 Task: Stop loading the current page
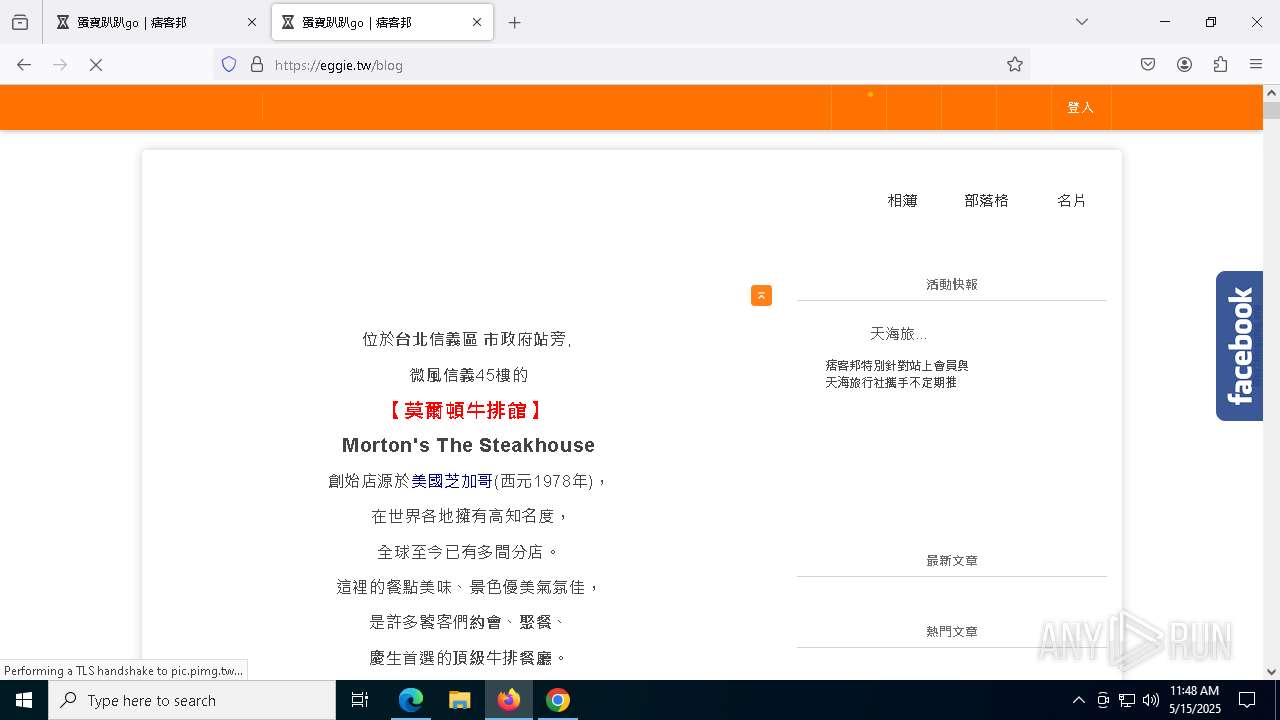pyautogui.click(x=96, y=64)
